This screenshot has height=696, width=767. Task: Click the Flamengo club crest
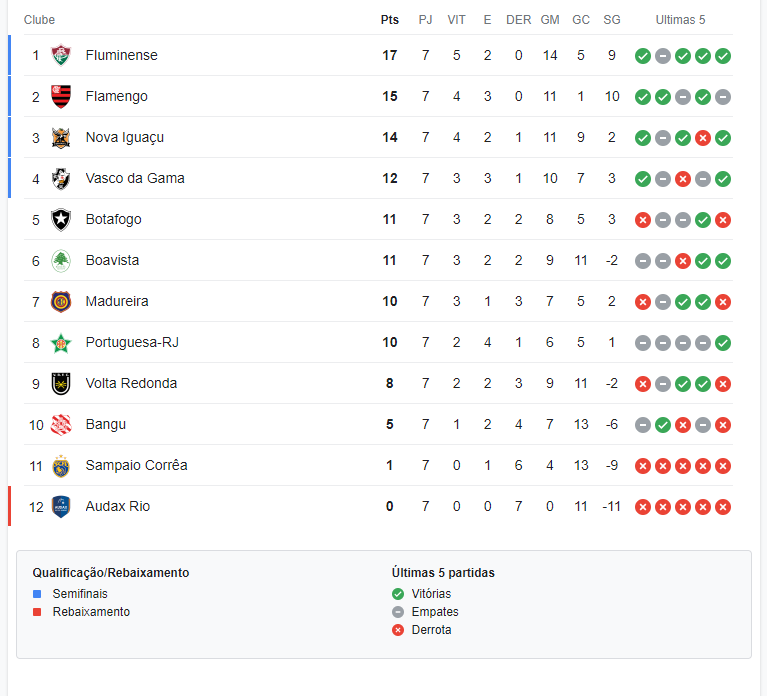[61, 96]
